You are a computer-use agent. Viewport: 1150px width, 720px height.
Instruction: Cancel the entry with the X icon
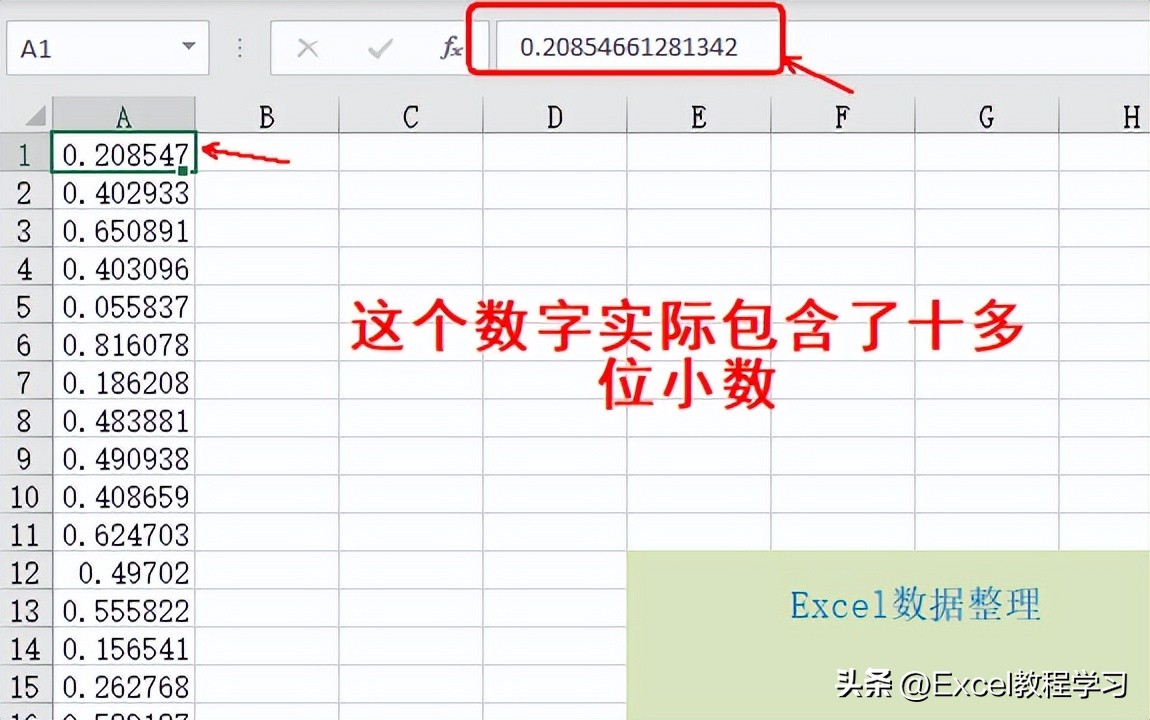click(310, 46)
